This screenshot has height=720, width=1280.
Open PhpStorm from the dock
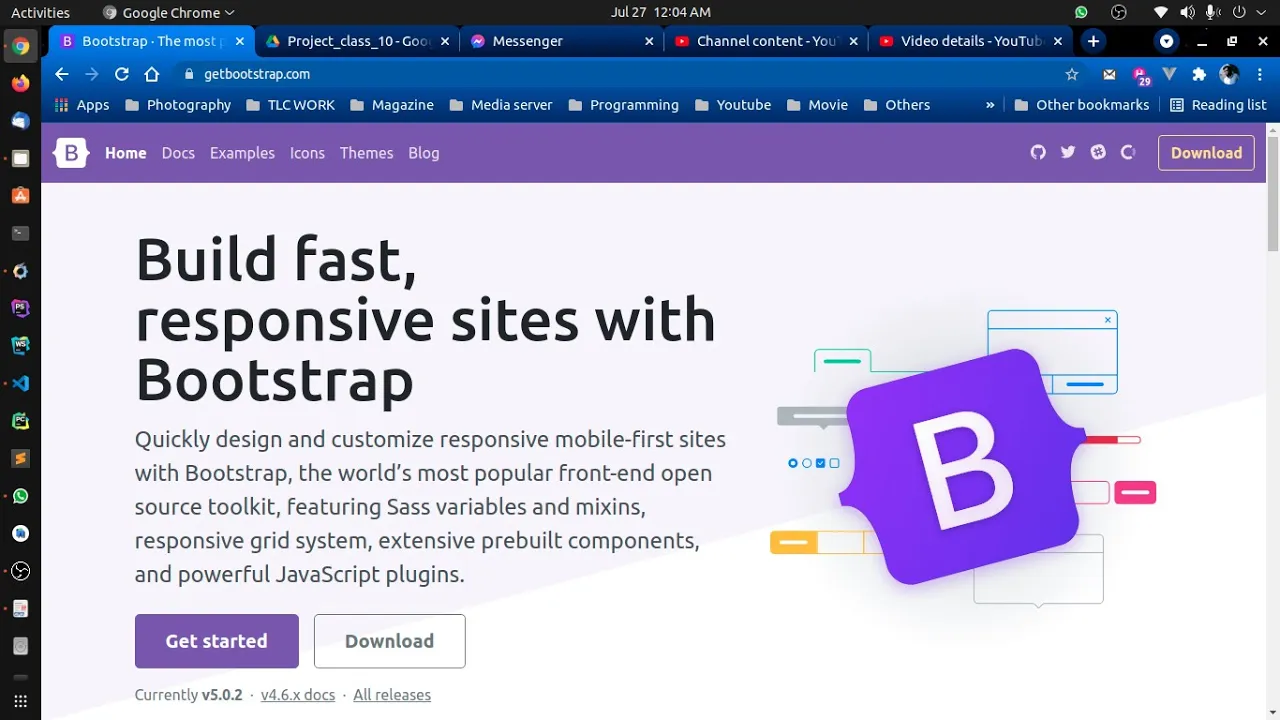[x=20, y=308]
